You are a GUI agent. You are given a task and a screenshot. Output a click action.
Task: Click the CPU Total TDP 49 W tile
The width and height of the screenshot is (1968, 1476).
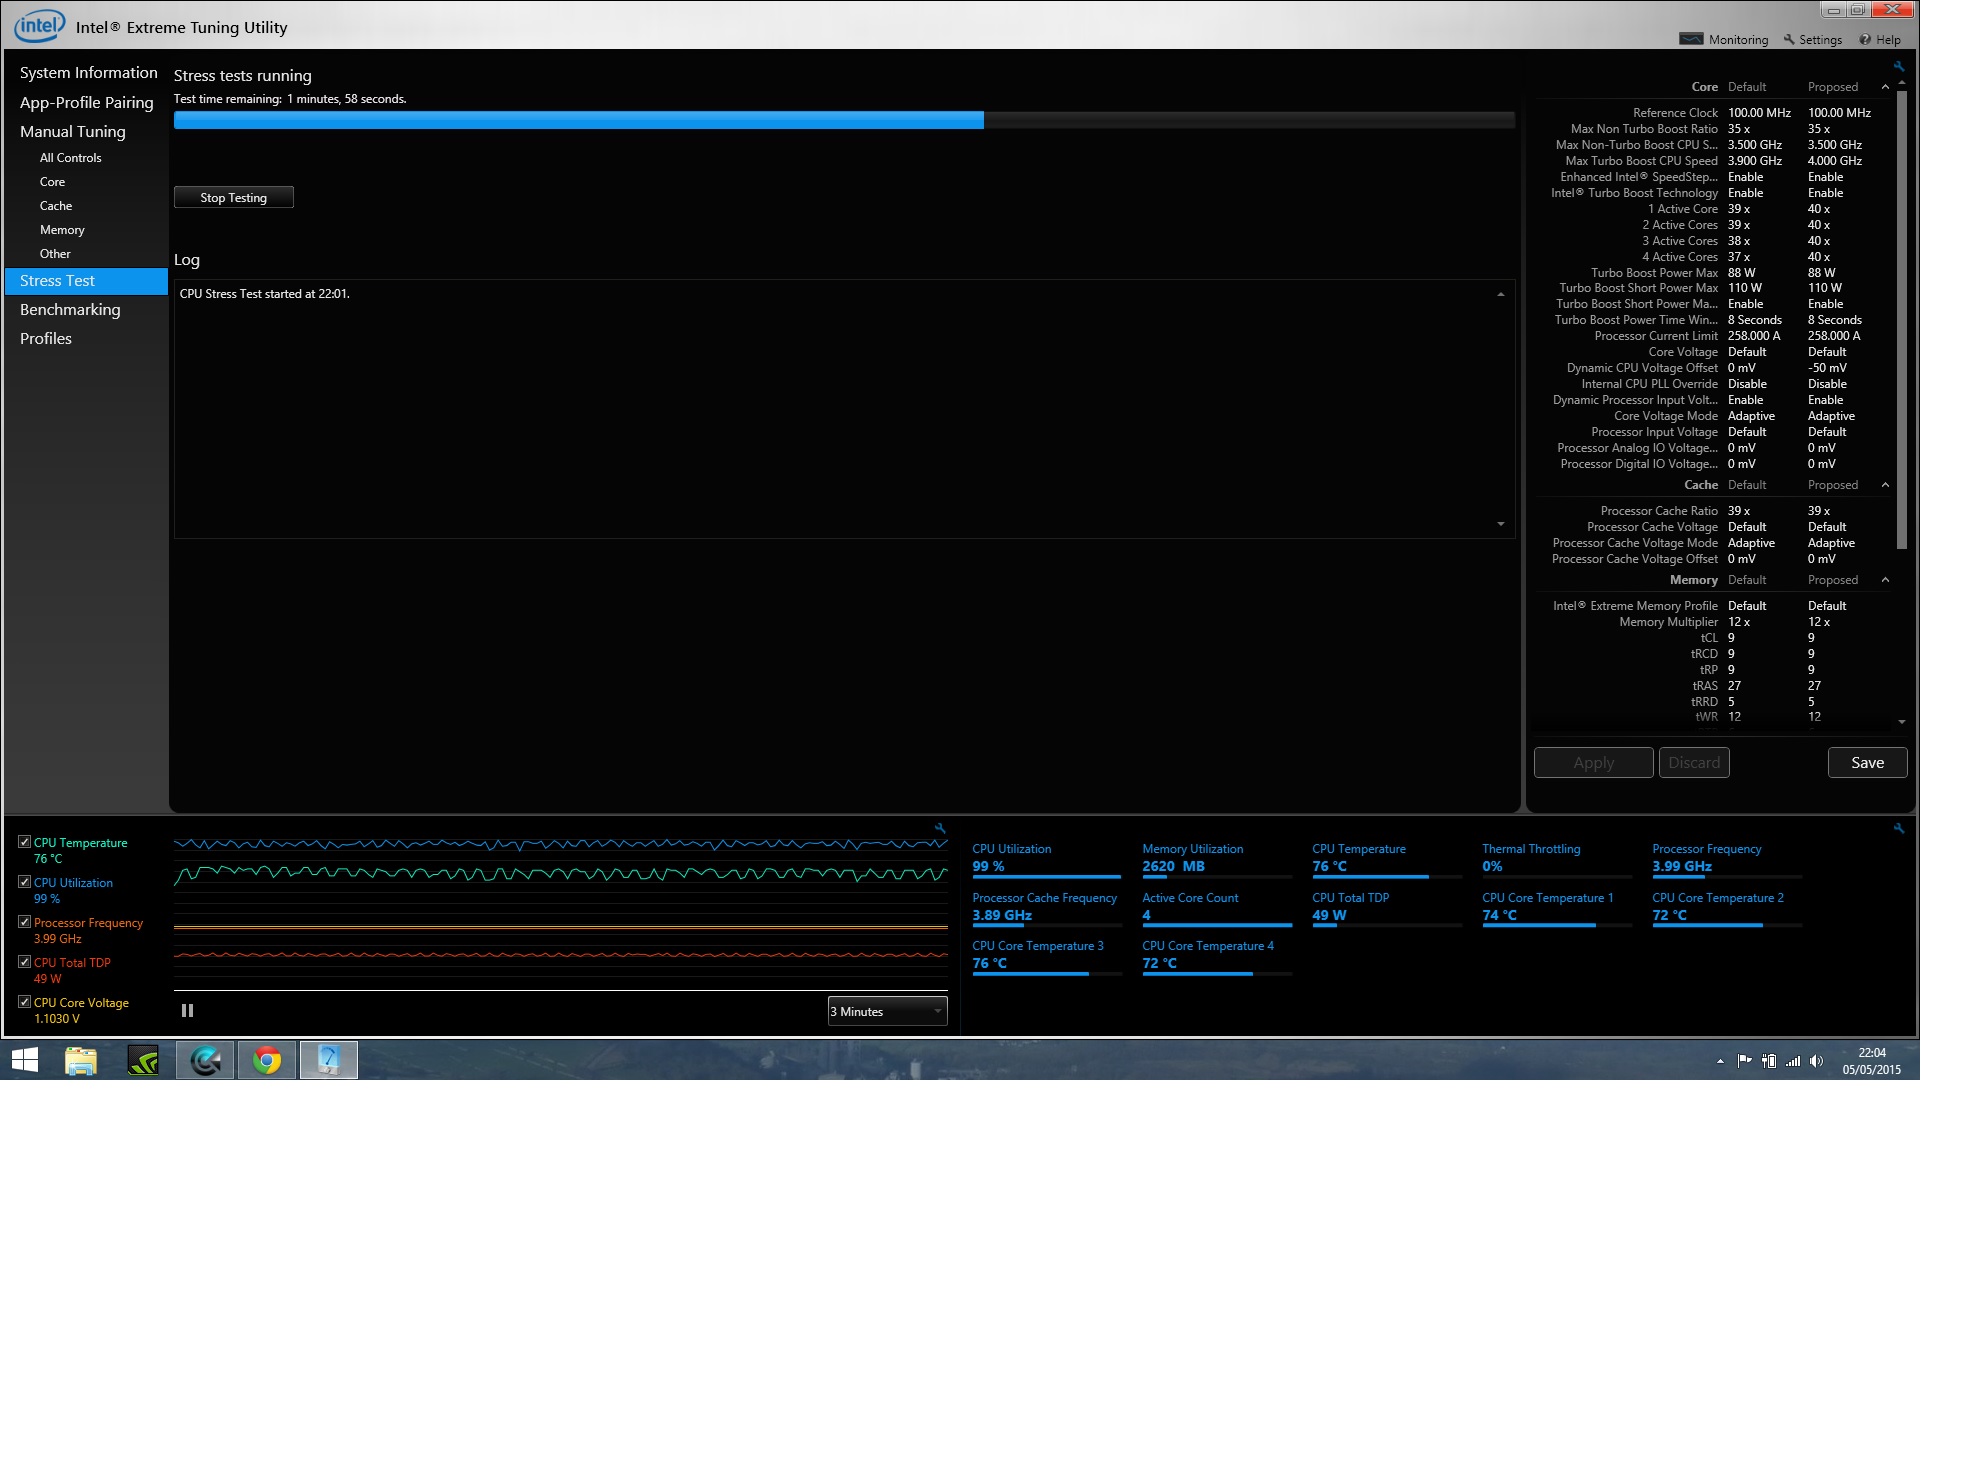tap(1387, 908)
